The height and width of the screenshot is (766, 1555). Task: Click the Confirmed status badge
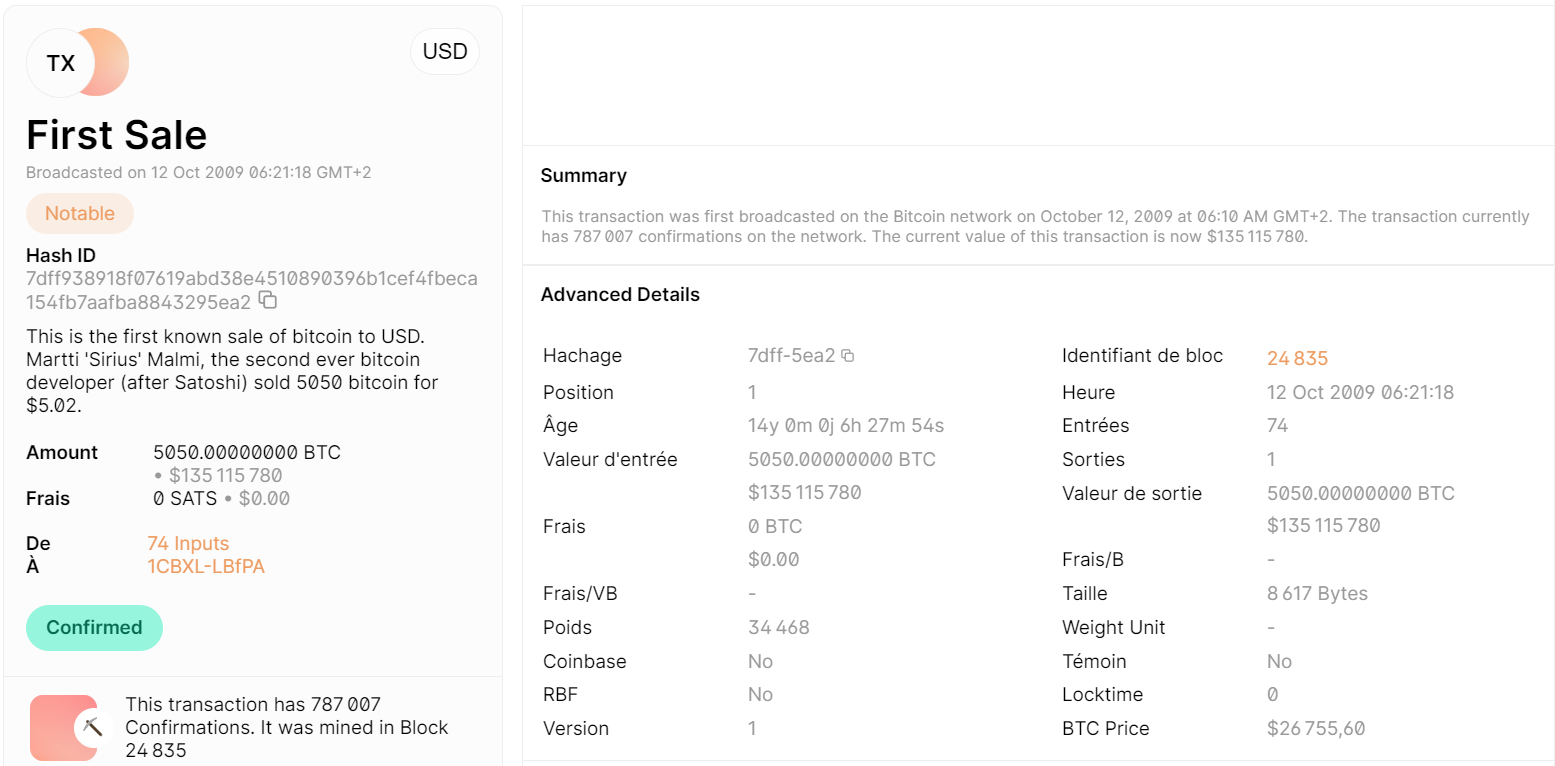(94, 627)
